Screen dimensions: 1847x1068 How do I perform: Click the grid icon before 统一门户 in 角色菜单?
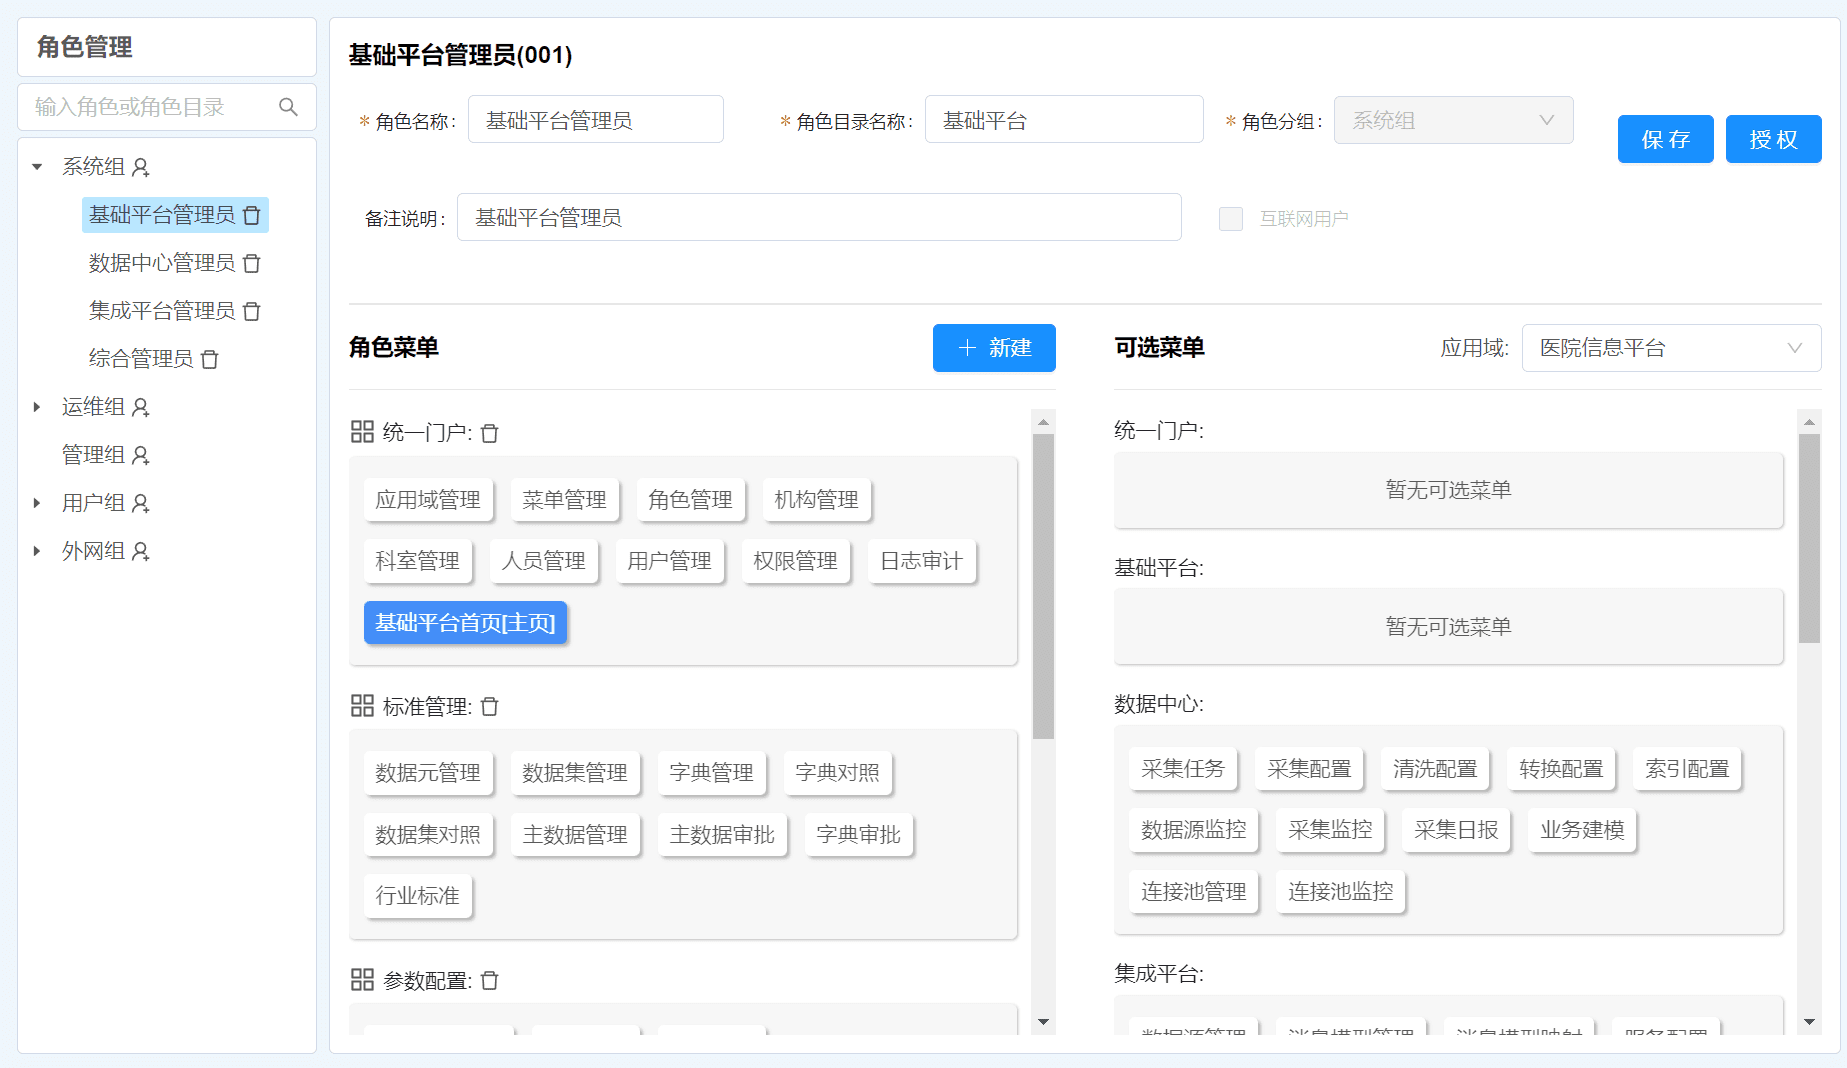click(x=362, y=432)
